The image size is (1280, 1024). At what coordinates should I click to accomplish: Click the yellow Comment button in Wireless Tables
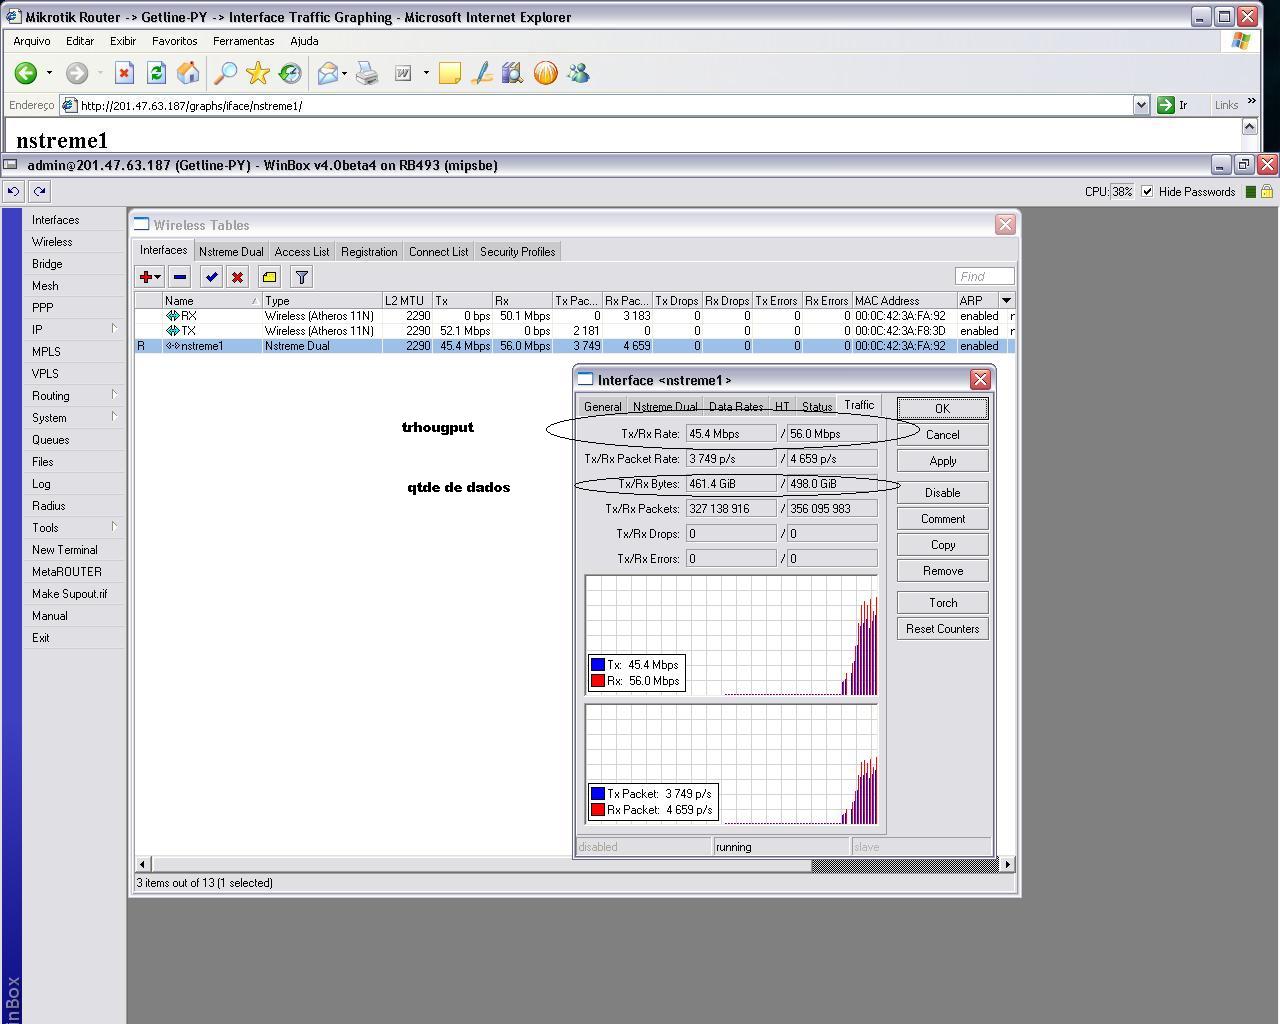(x=269, y=277)
